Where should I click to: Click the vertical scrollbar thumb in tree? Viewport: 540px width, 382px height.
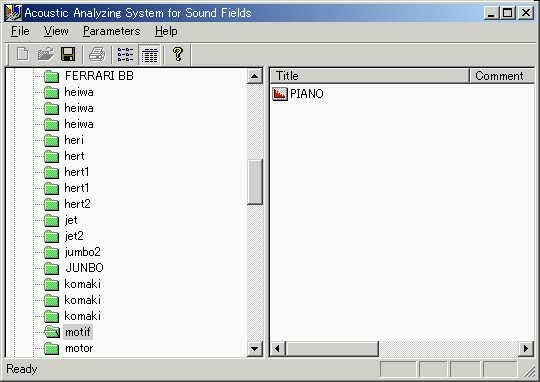(x=255, y=182)
